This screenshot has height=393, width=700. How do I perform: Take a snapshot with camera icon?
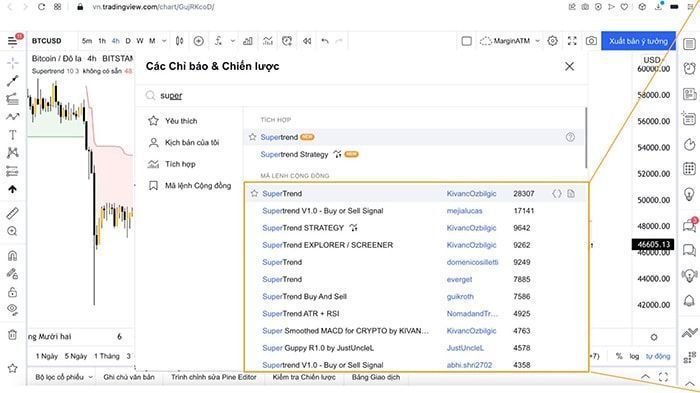tap(592, 41)
